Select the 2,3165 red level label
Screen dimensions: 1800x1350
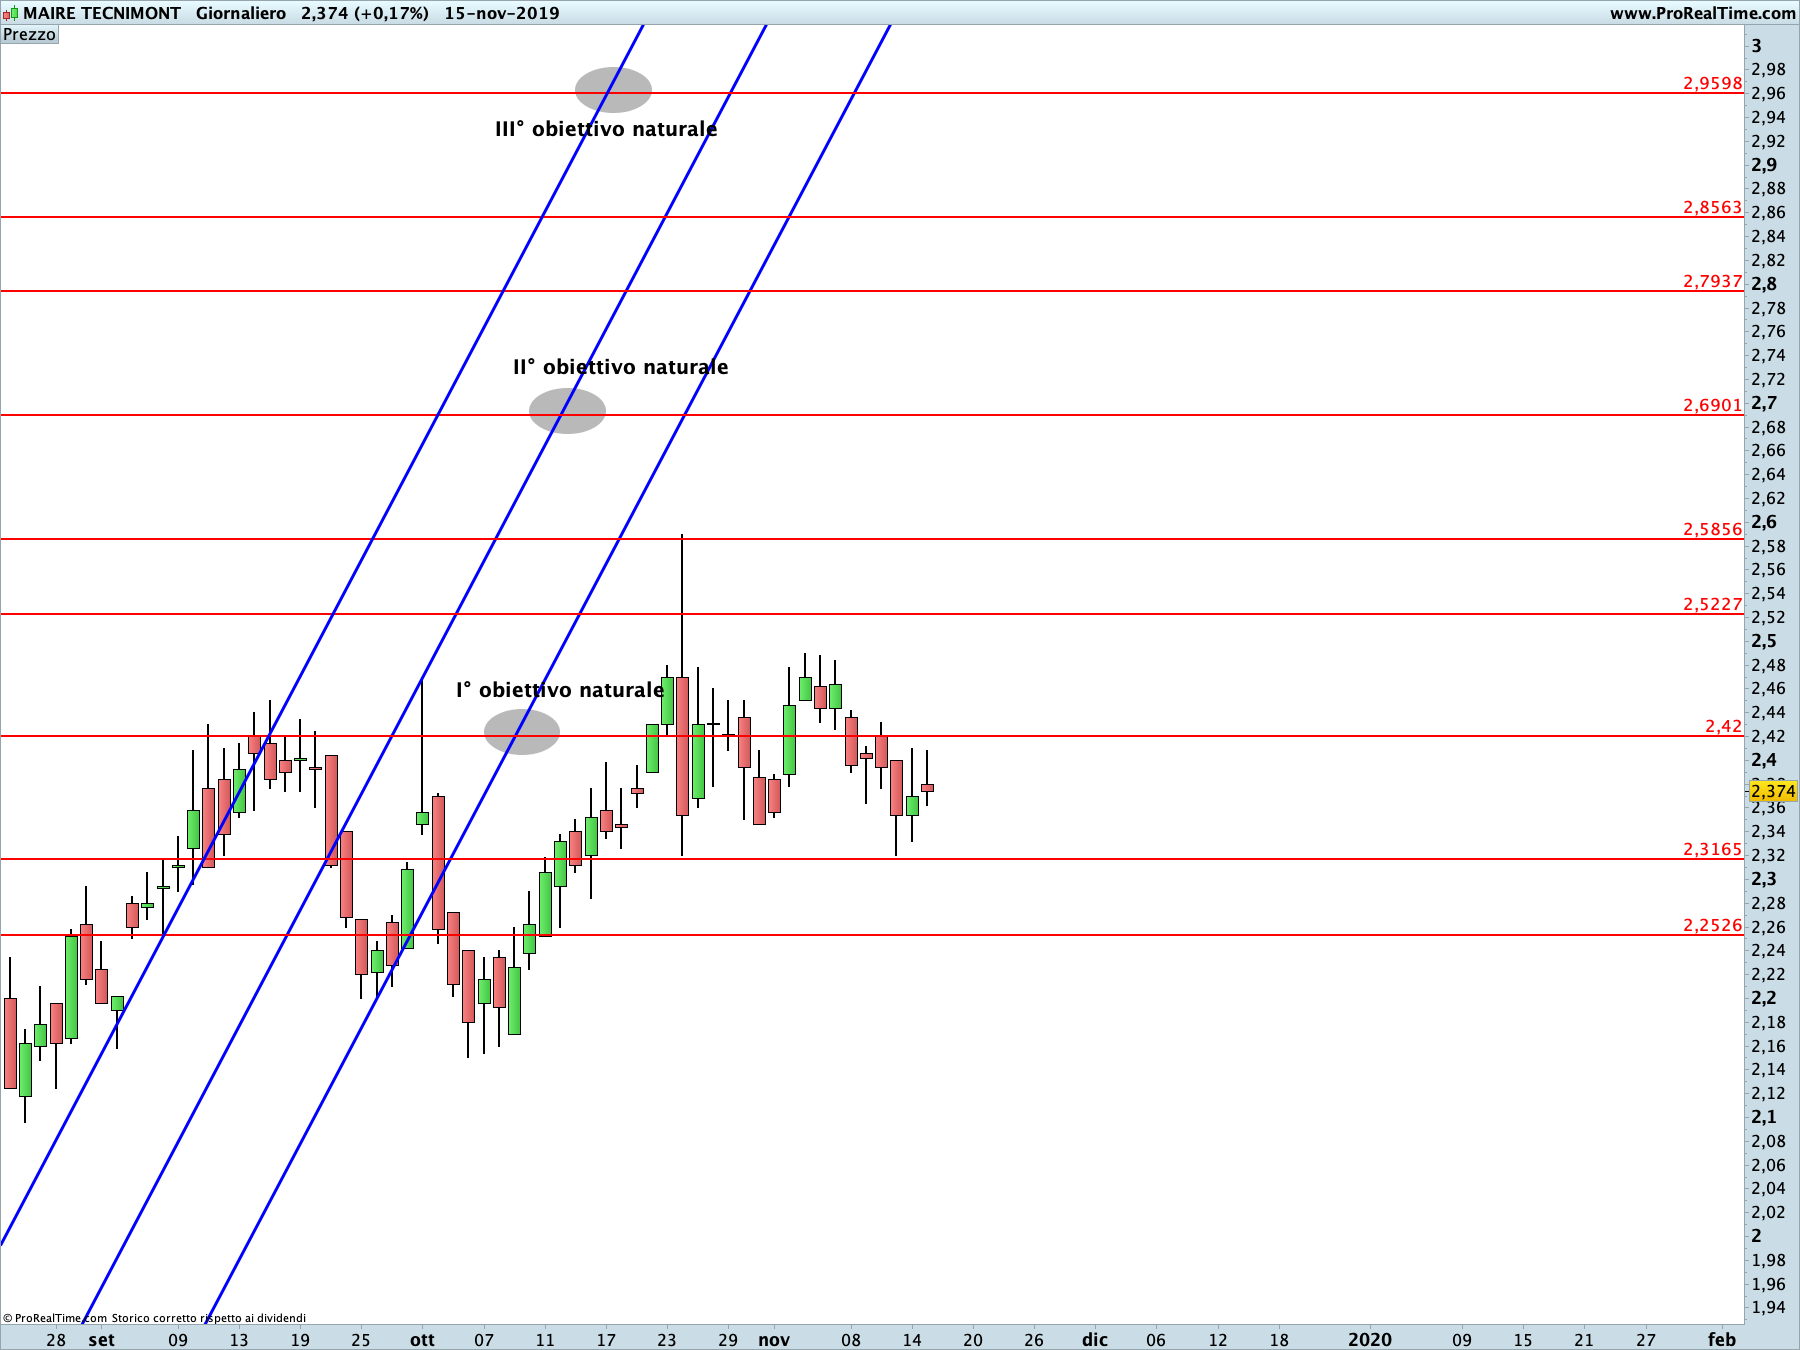(1713, 849)
